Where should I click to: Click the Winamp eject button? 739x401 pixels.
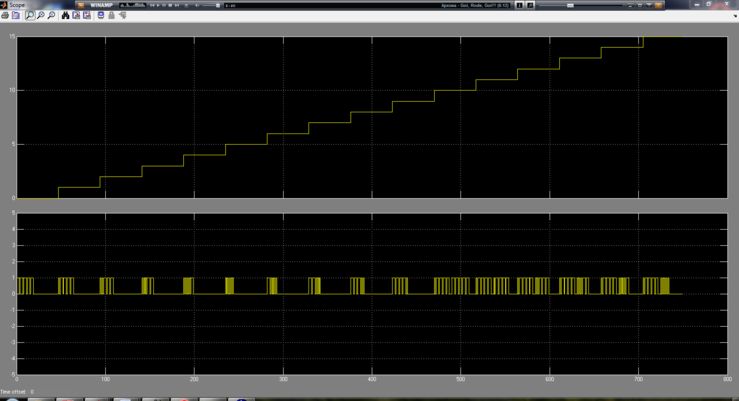186,5
